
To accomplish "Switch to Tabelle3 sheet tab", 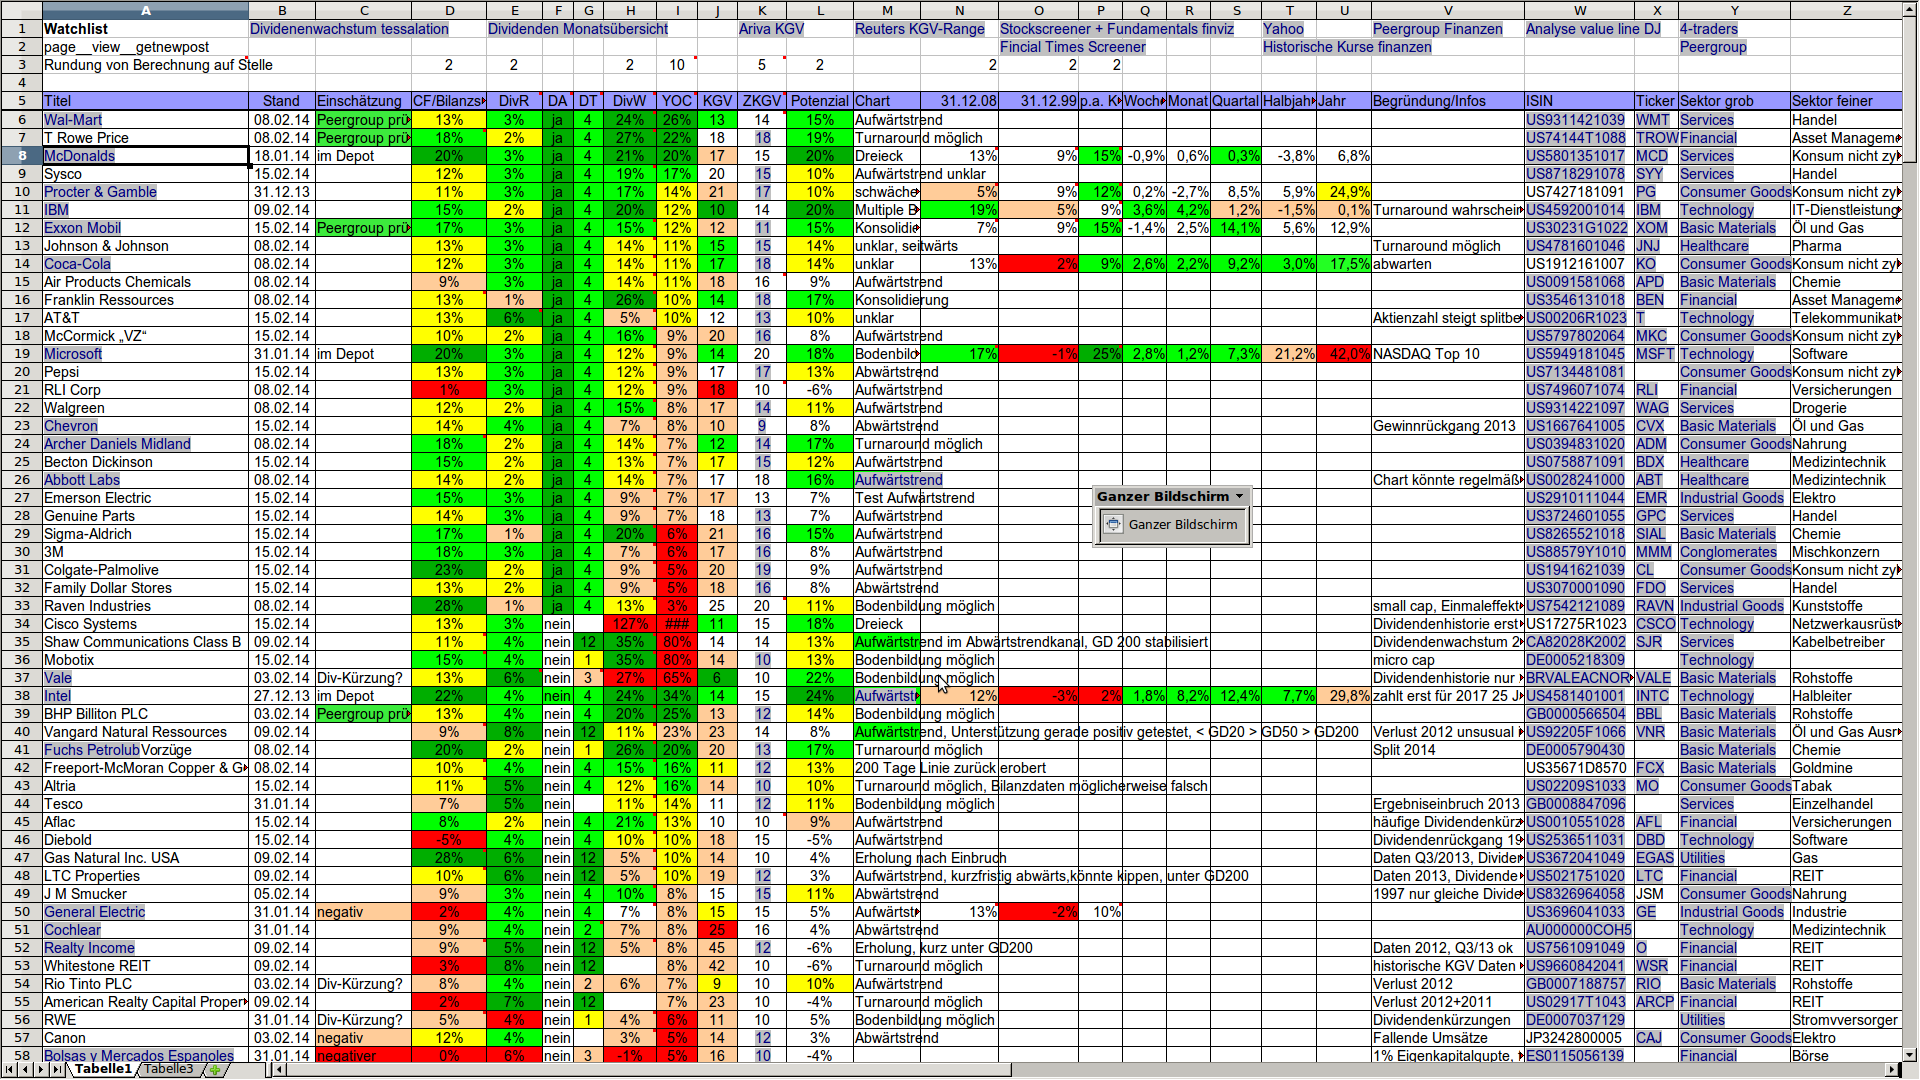I will click(x=168, y=1069).
